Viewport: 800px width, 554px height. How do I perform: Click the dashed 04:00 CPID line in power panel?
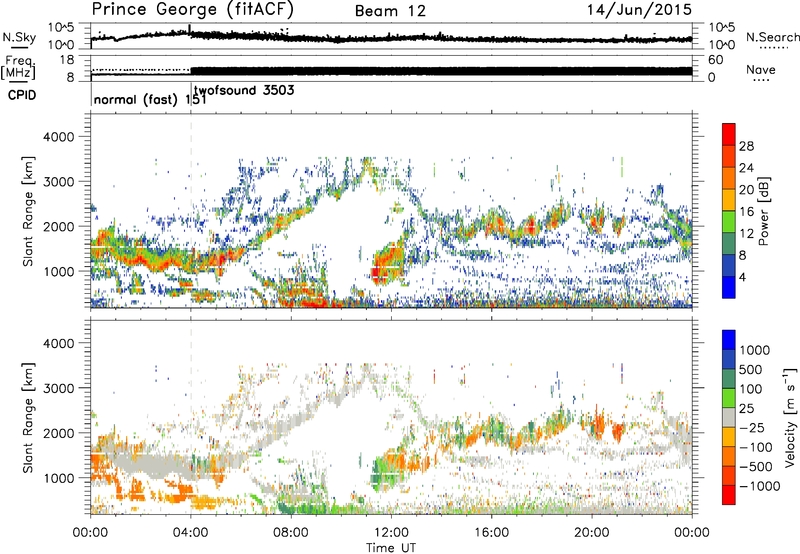click(191, 210)
